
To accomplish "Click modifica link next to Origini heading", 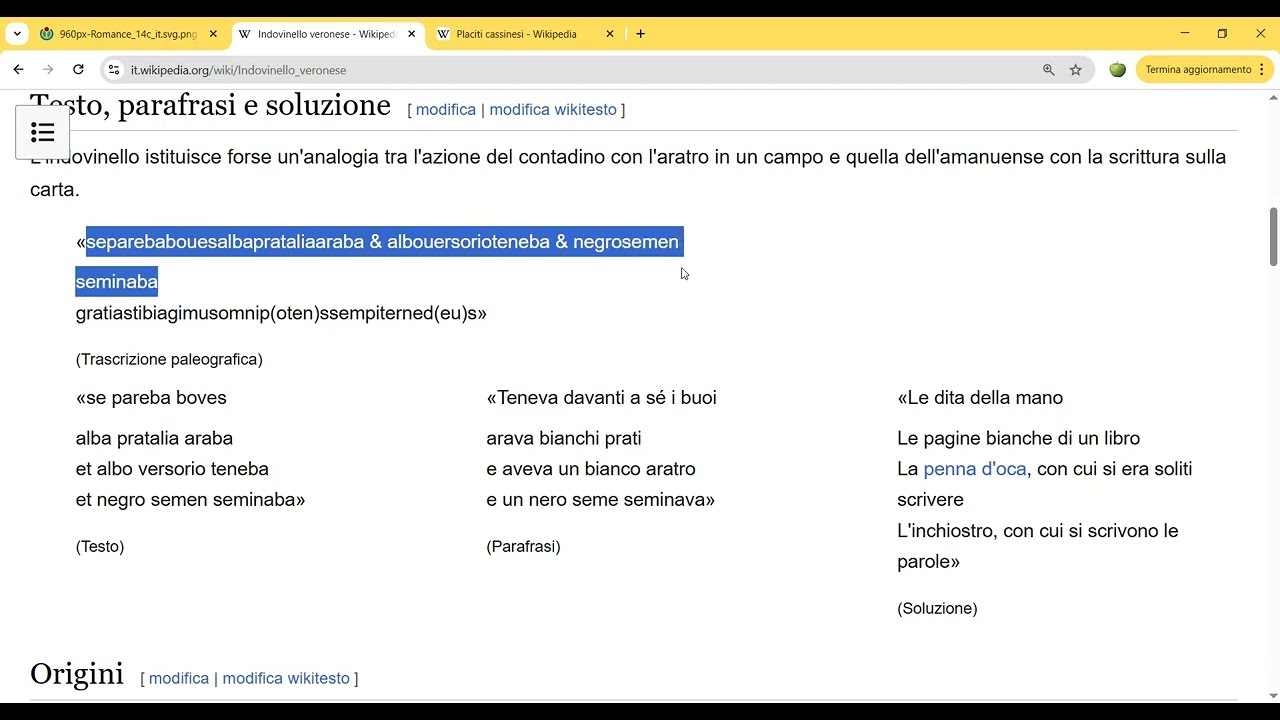I will (x=179, y=678).
